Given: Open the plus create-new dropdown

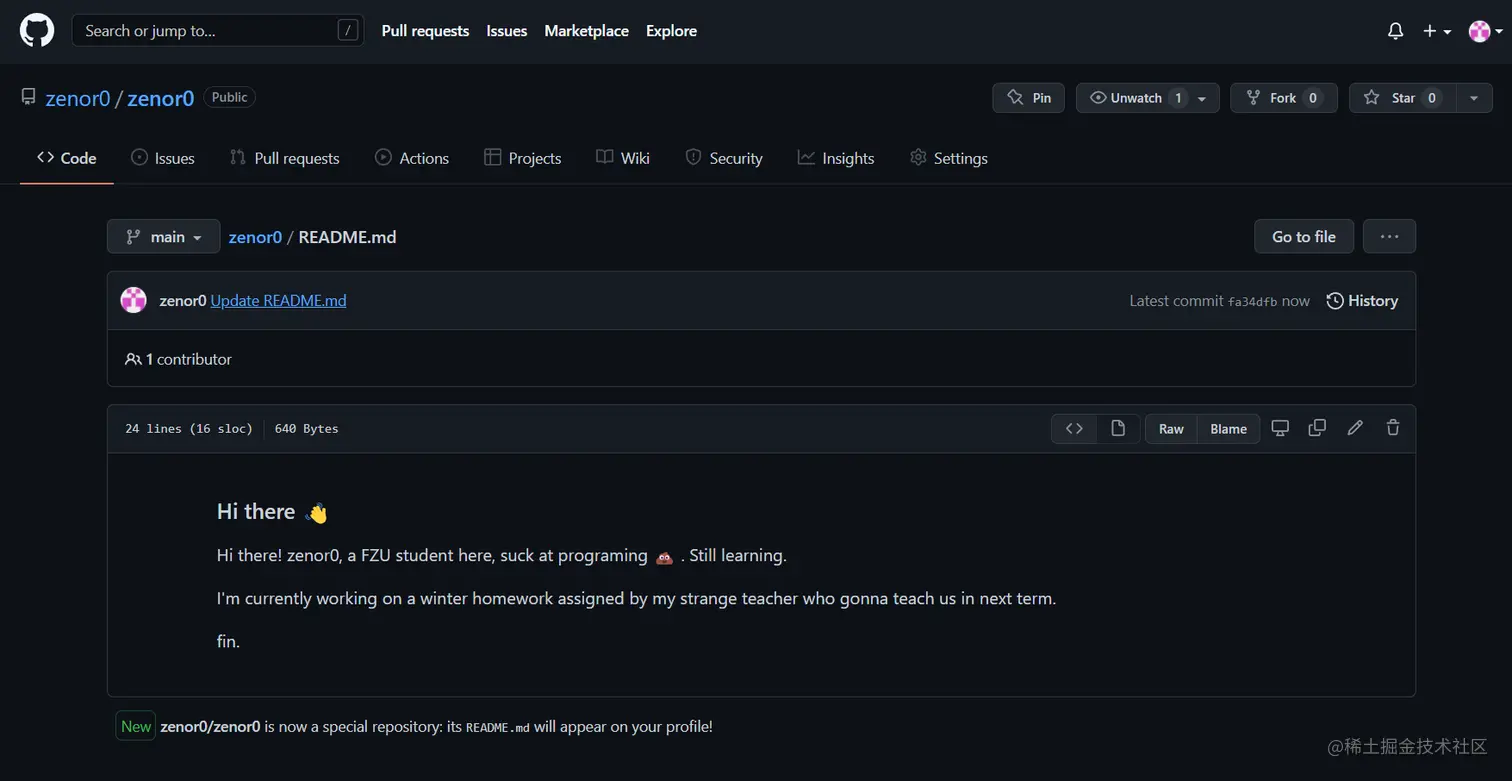Looking at the screenshot, I should pos(1436,31).
